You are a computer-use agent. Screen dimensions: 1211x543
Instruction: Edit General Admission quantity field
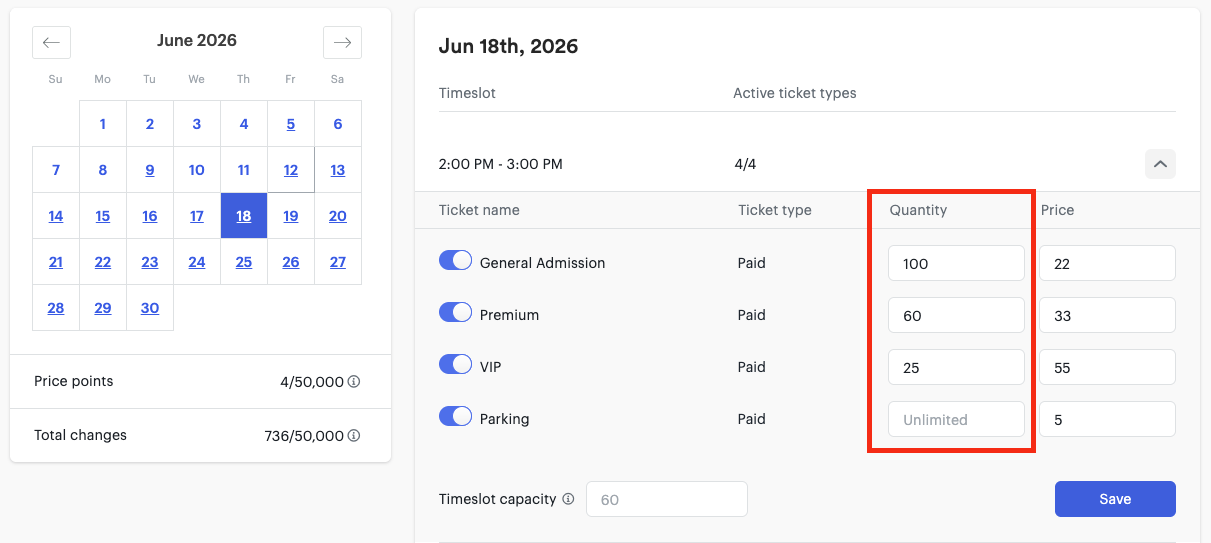956,263
